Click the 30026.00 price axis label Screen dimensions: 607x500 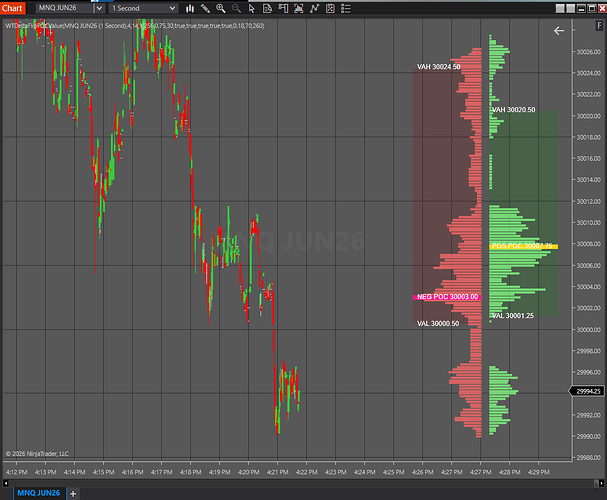pyautogui.click(x=588, y=52)
